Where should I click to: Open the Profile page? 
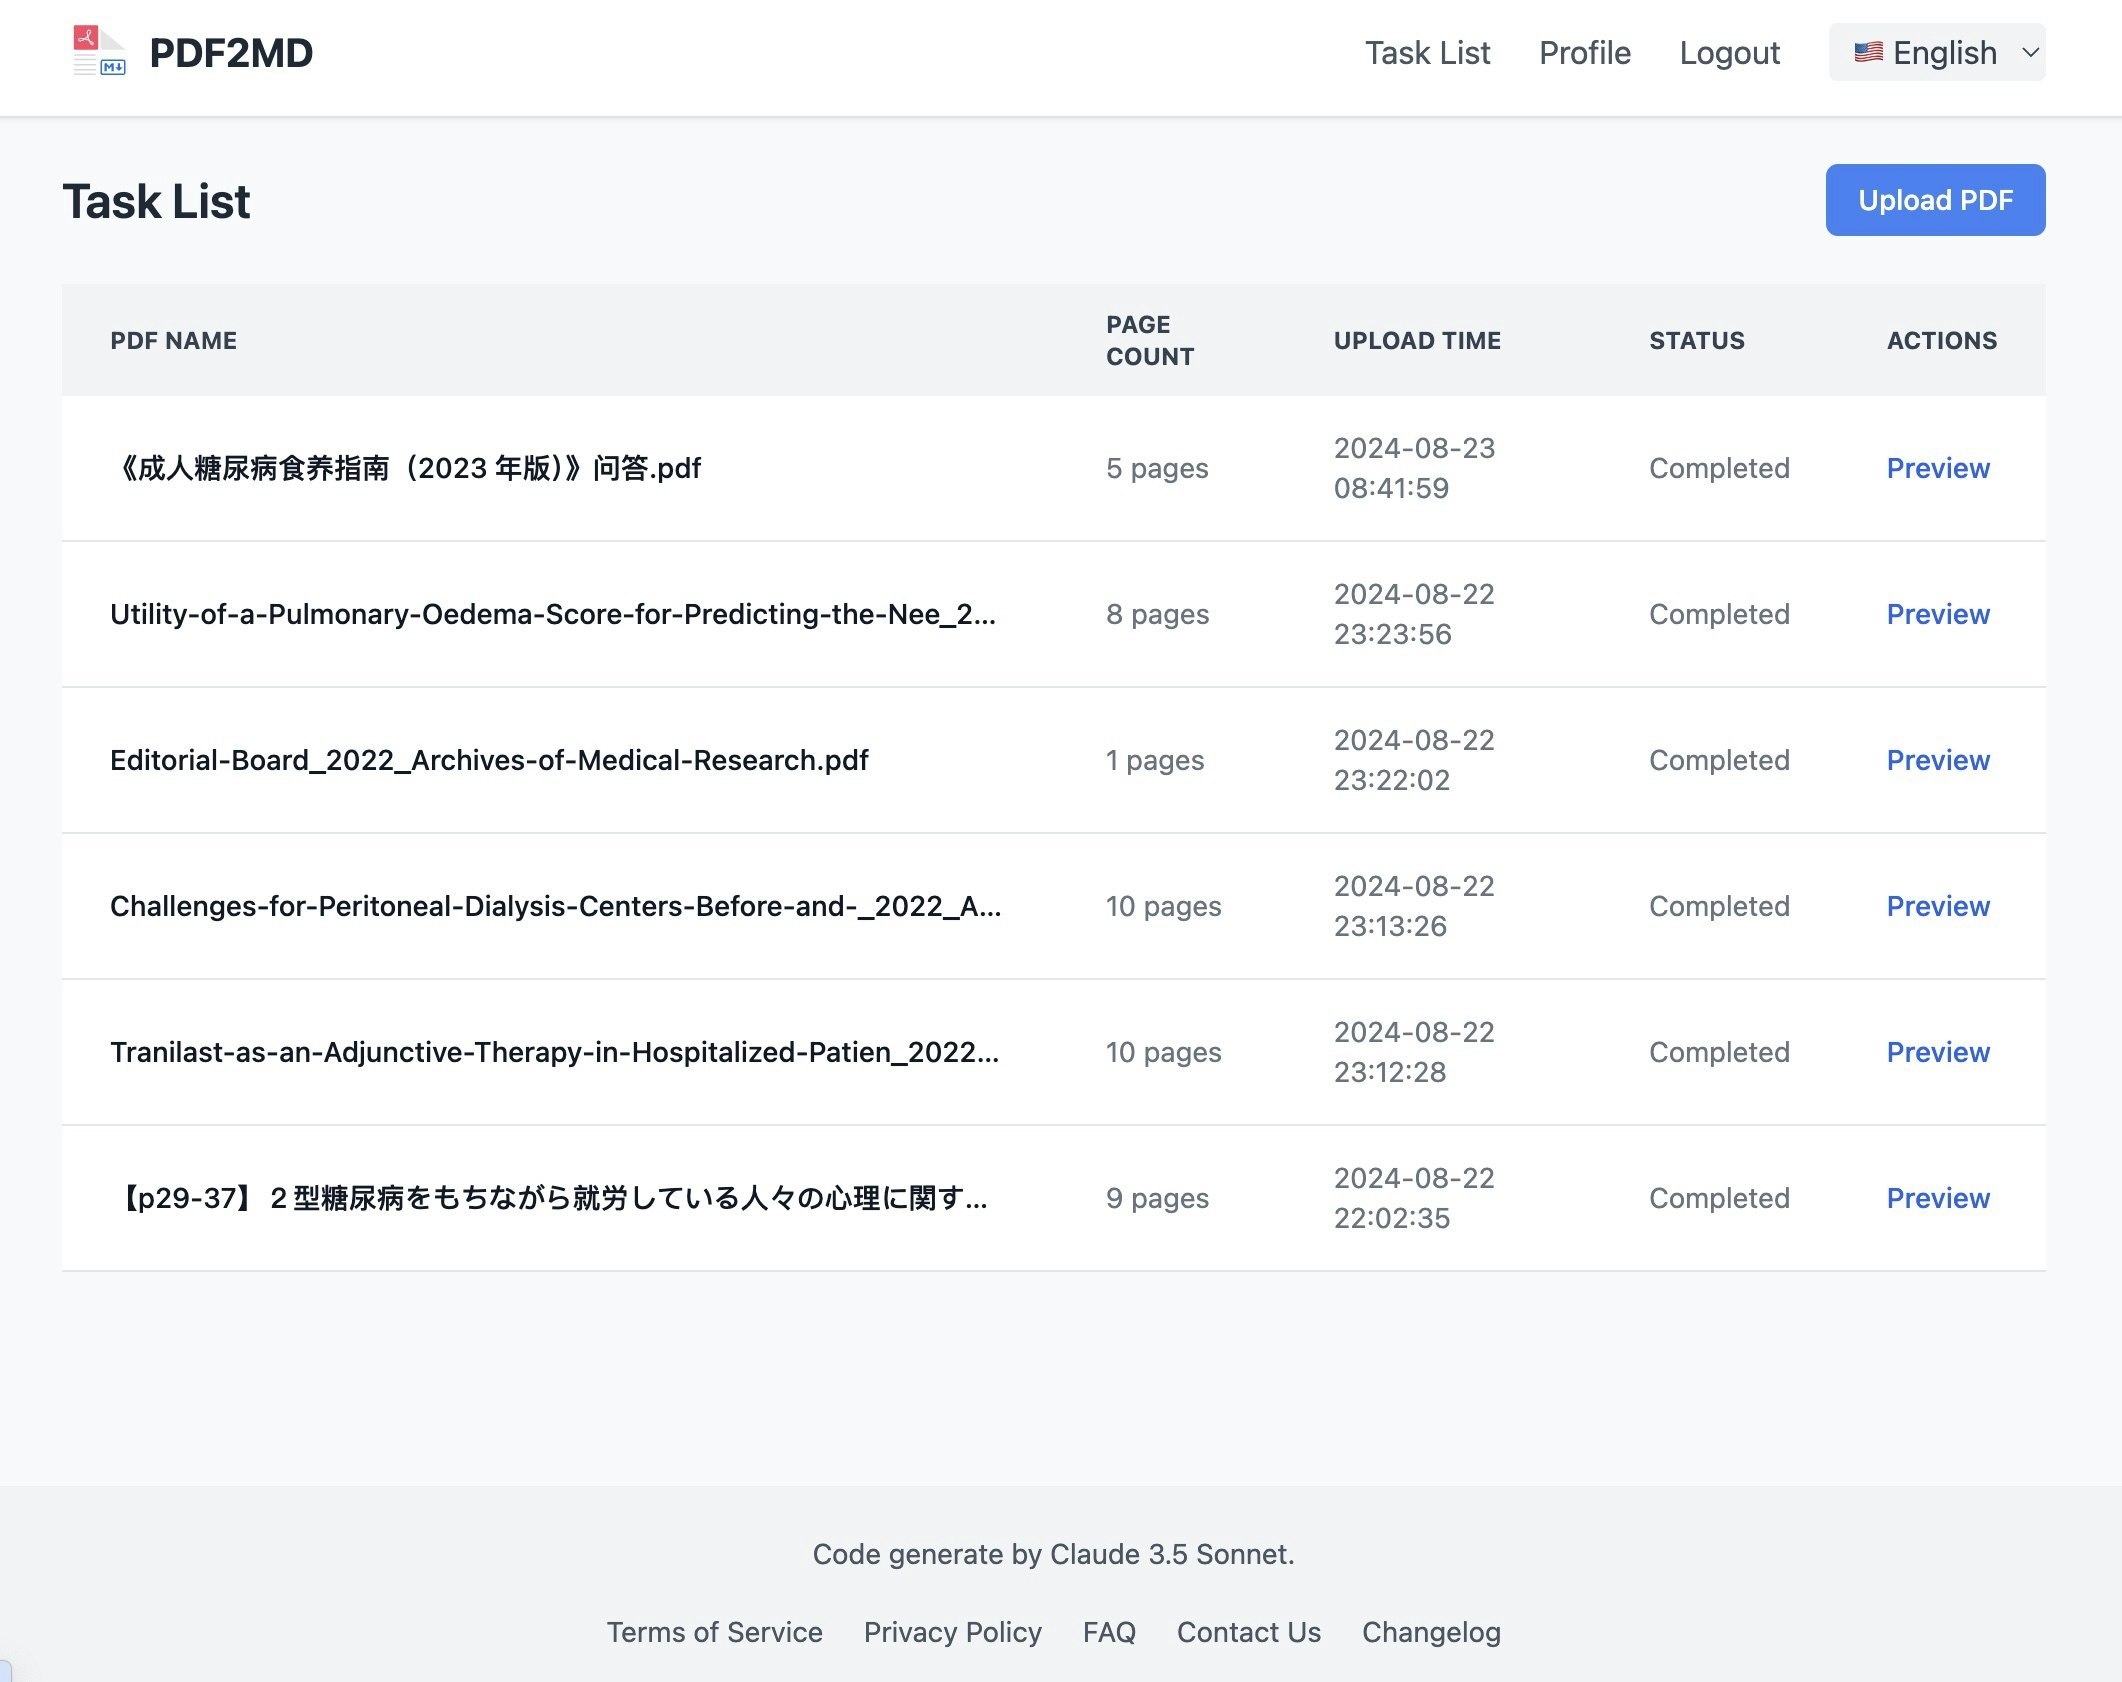click(x=1584, y=53)
